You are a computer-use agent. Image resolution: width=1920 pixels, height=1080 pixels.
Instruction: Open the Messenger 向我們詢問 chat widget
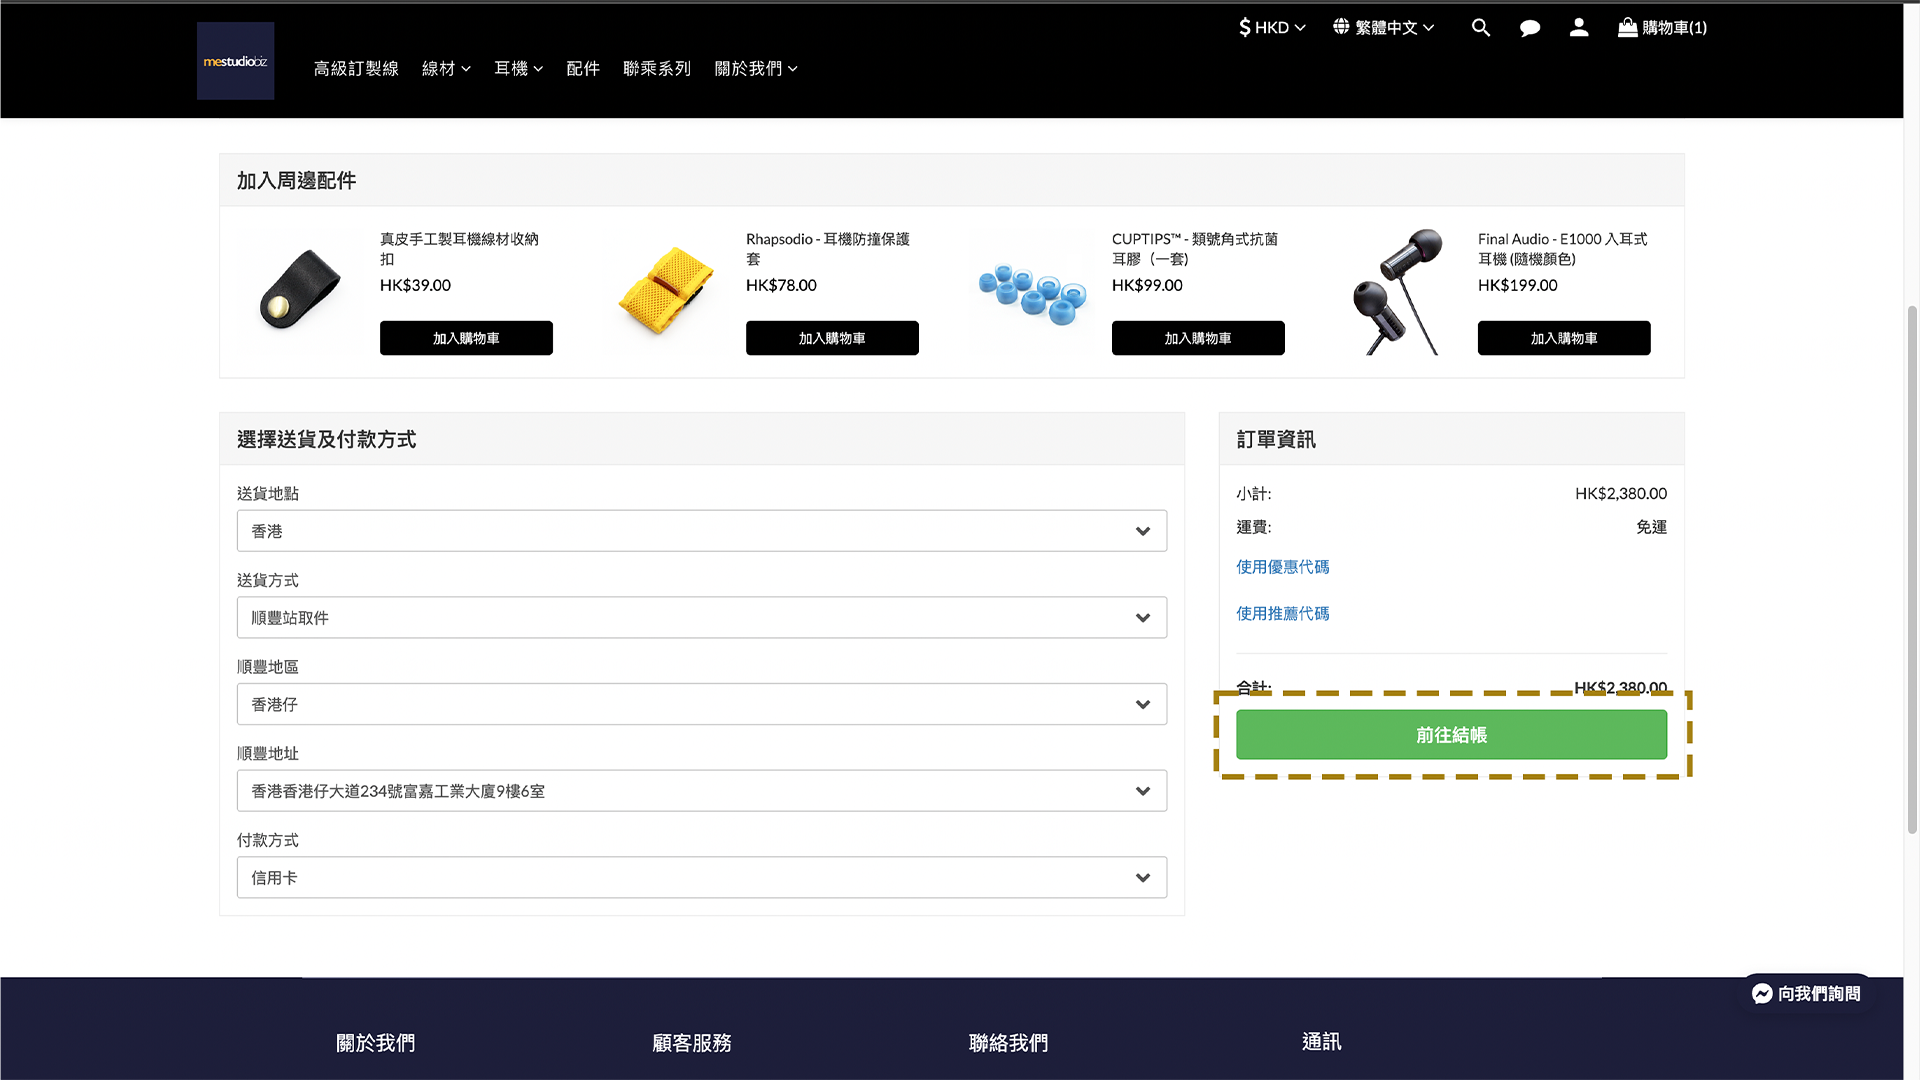point(1806,993)
